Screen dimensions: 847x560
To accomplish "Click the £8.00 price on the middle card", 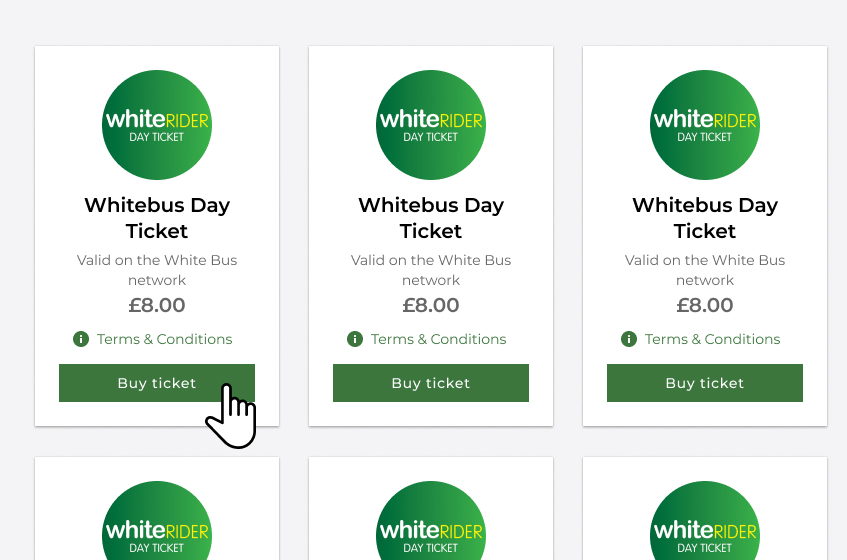I will point(431,305).
